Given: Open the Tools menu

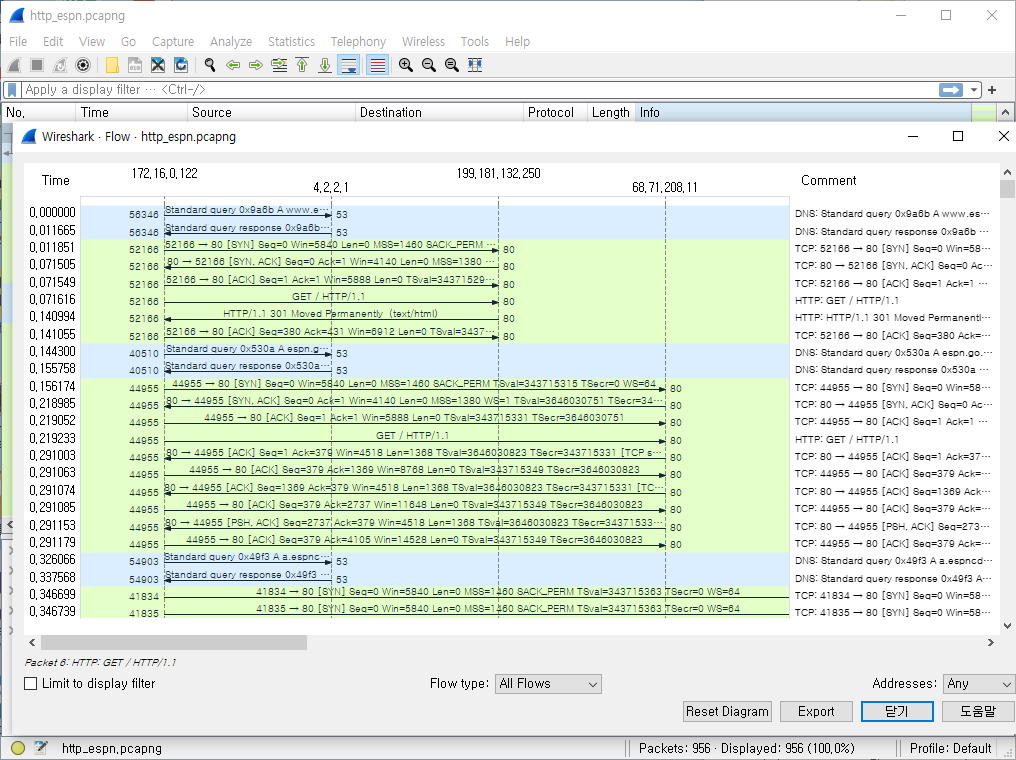Looking at the screenshot, I should coord(475,41).
